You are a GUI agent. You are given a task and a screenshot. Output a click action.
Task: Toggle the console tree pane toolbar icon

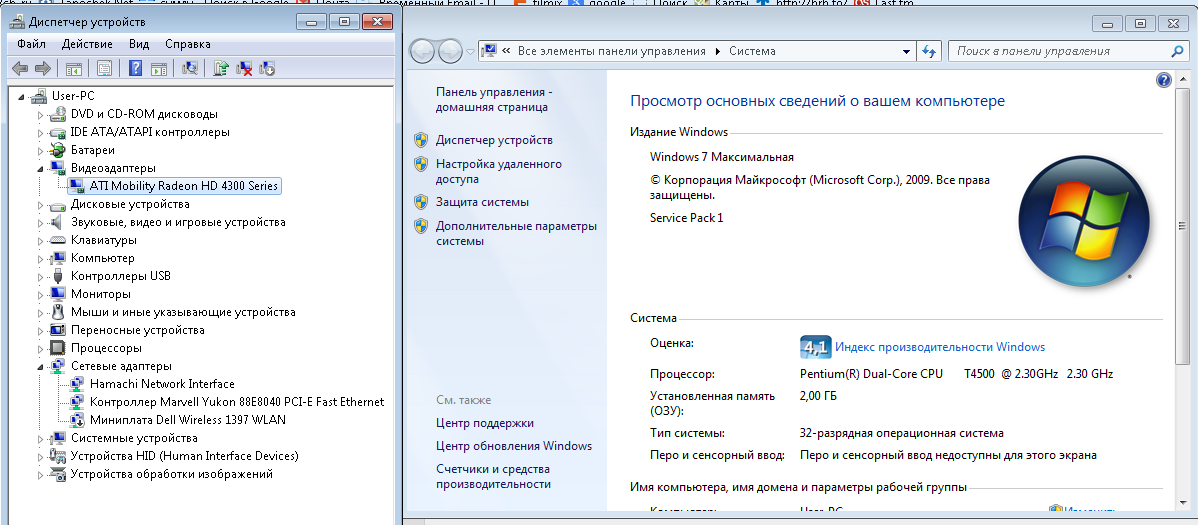(x=74, y=69)
